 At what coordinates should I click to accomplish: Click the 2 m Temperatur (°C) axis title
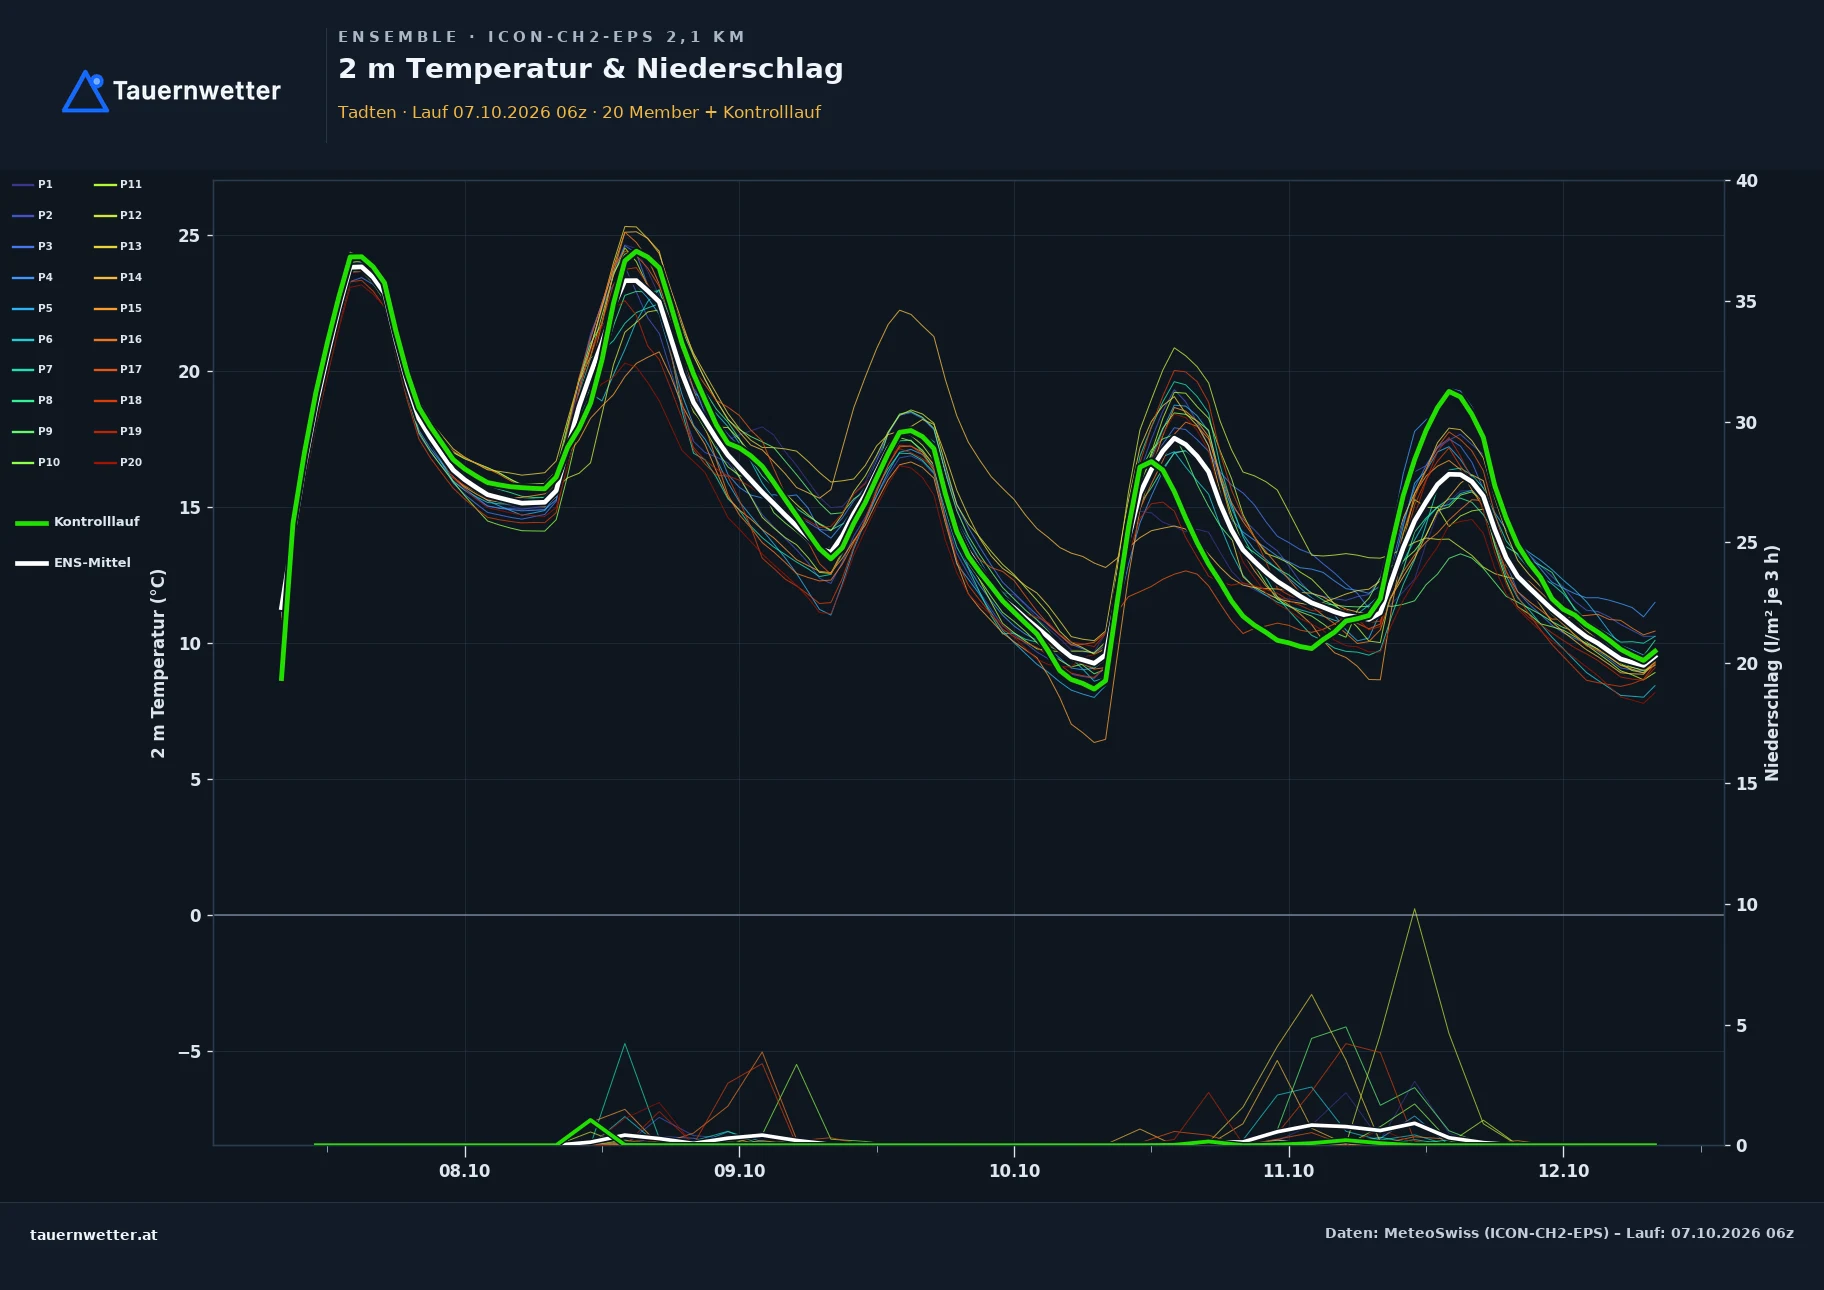point(158,663)
